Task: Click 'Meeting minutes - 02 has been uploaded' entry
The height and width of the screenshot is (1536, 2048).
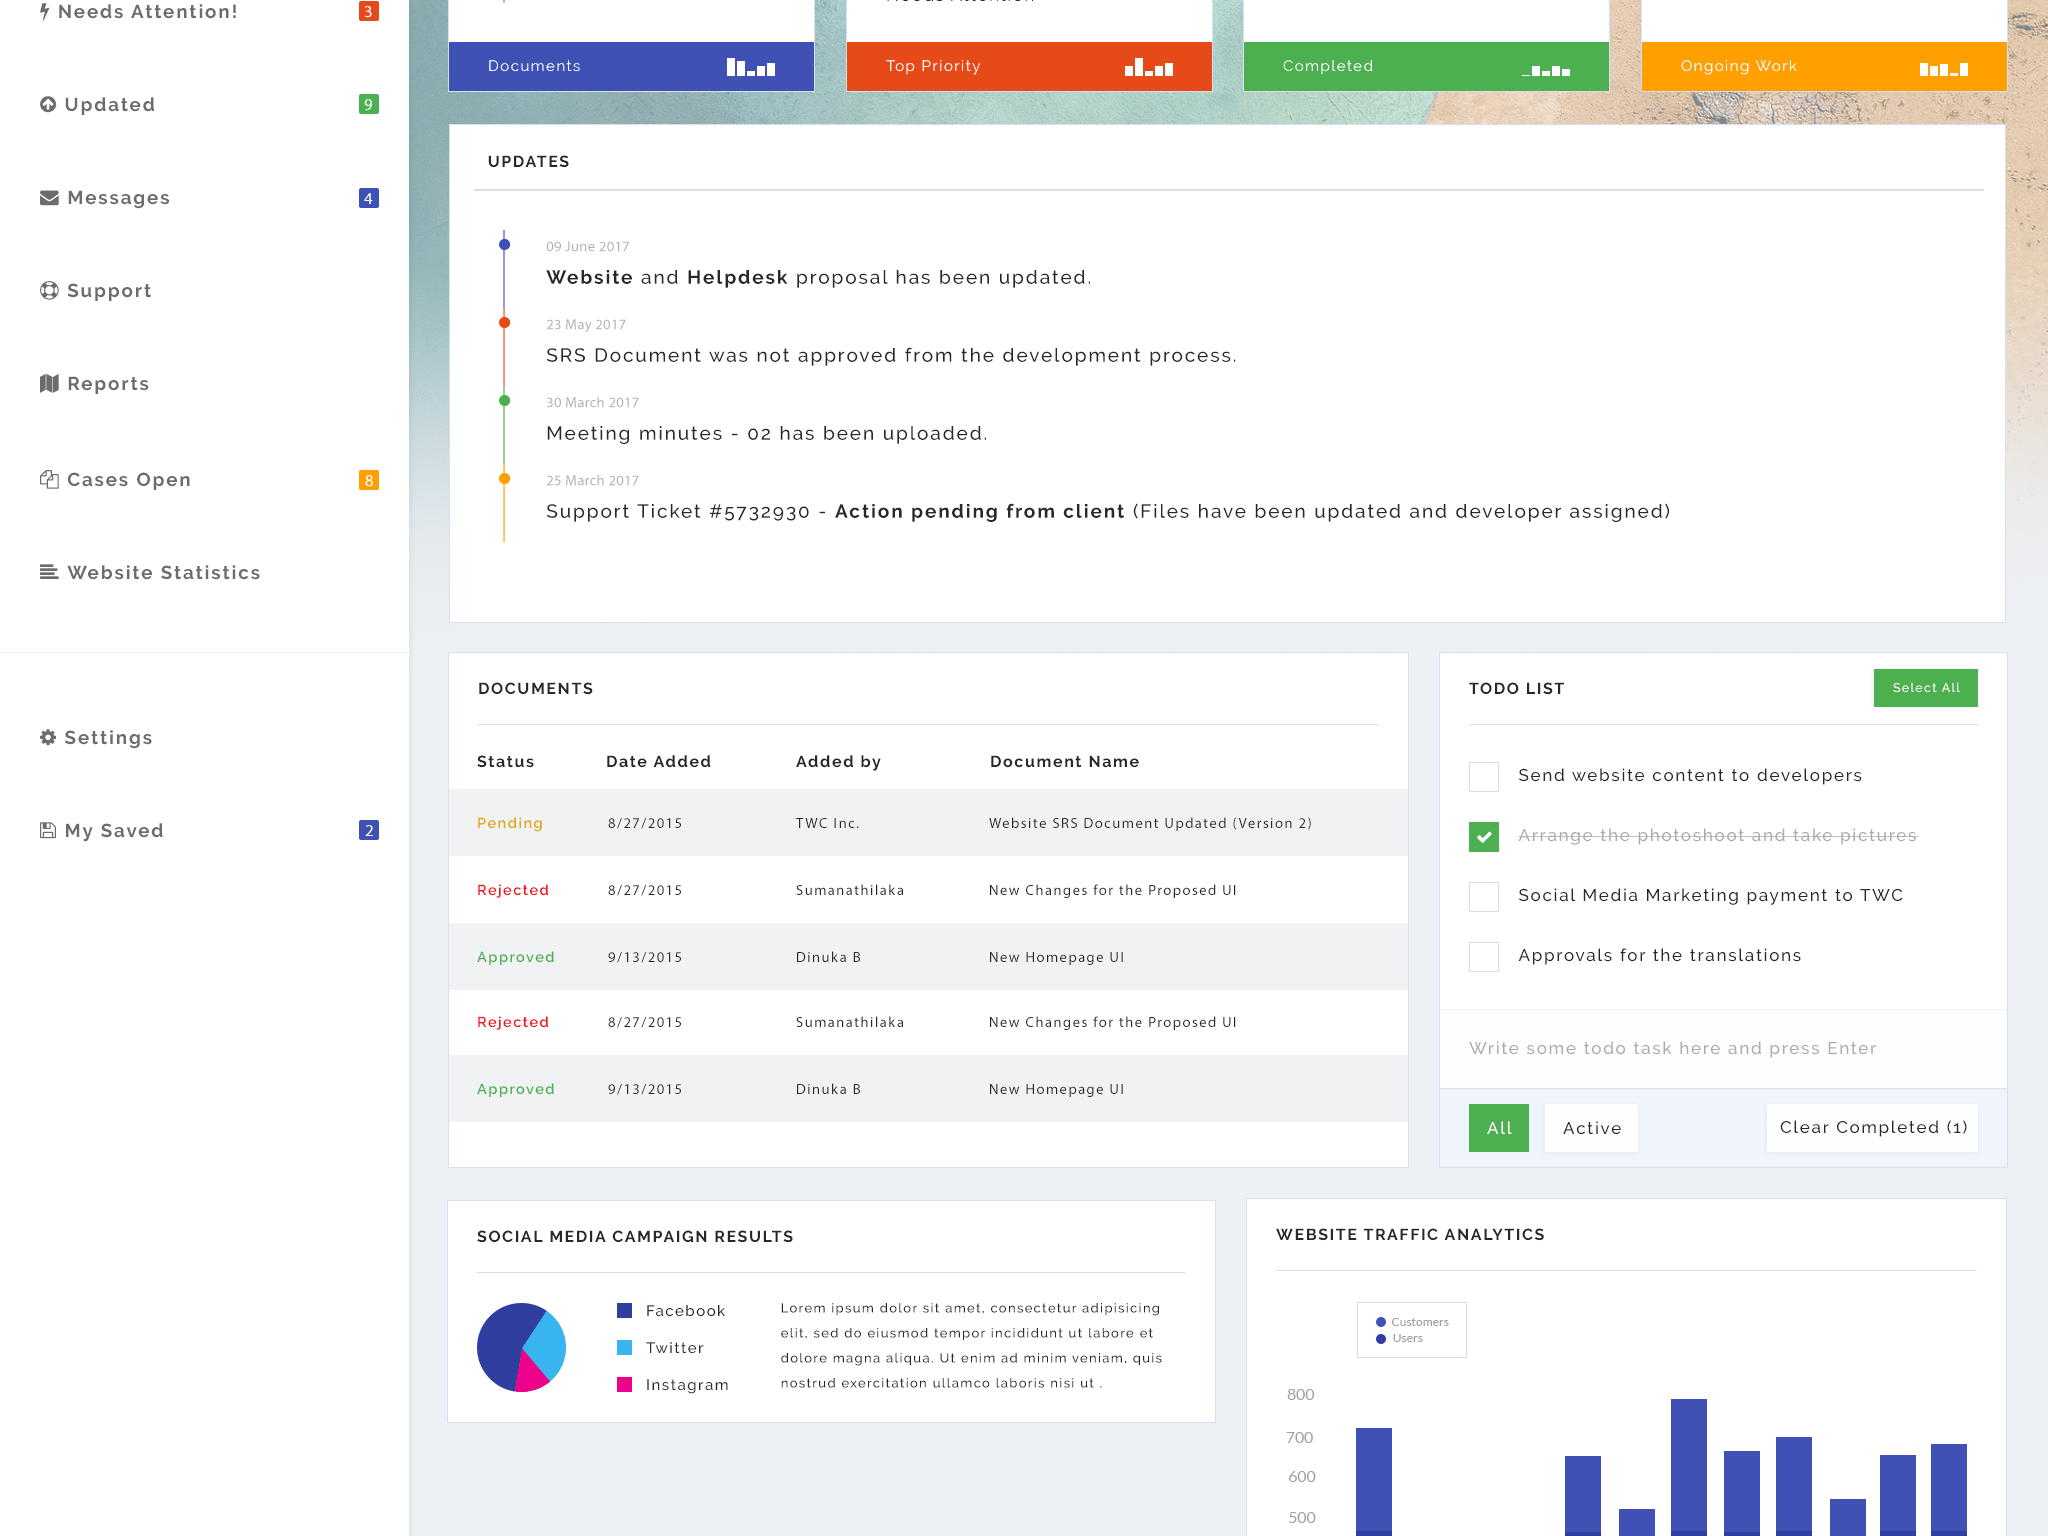Action: [767, 434]
